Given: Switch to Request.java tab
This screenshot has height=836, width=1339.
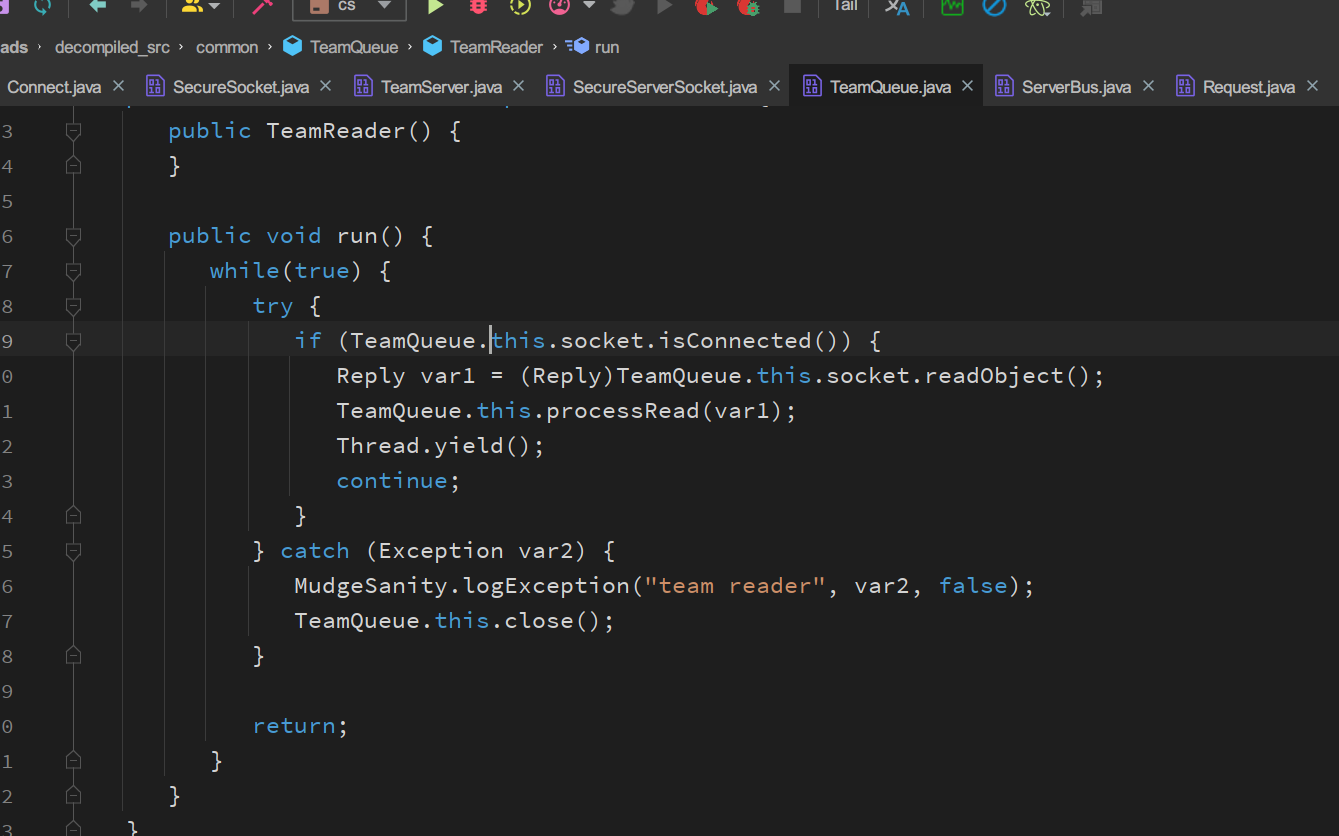Looking at the screenshot, I should [1248, 87].
